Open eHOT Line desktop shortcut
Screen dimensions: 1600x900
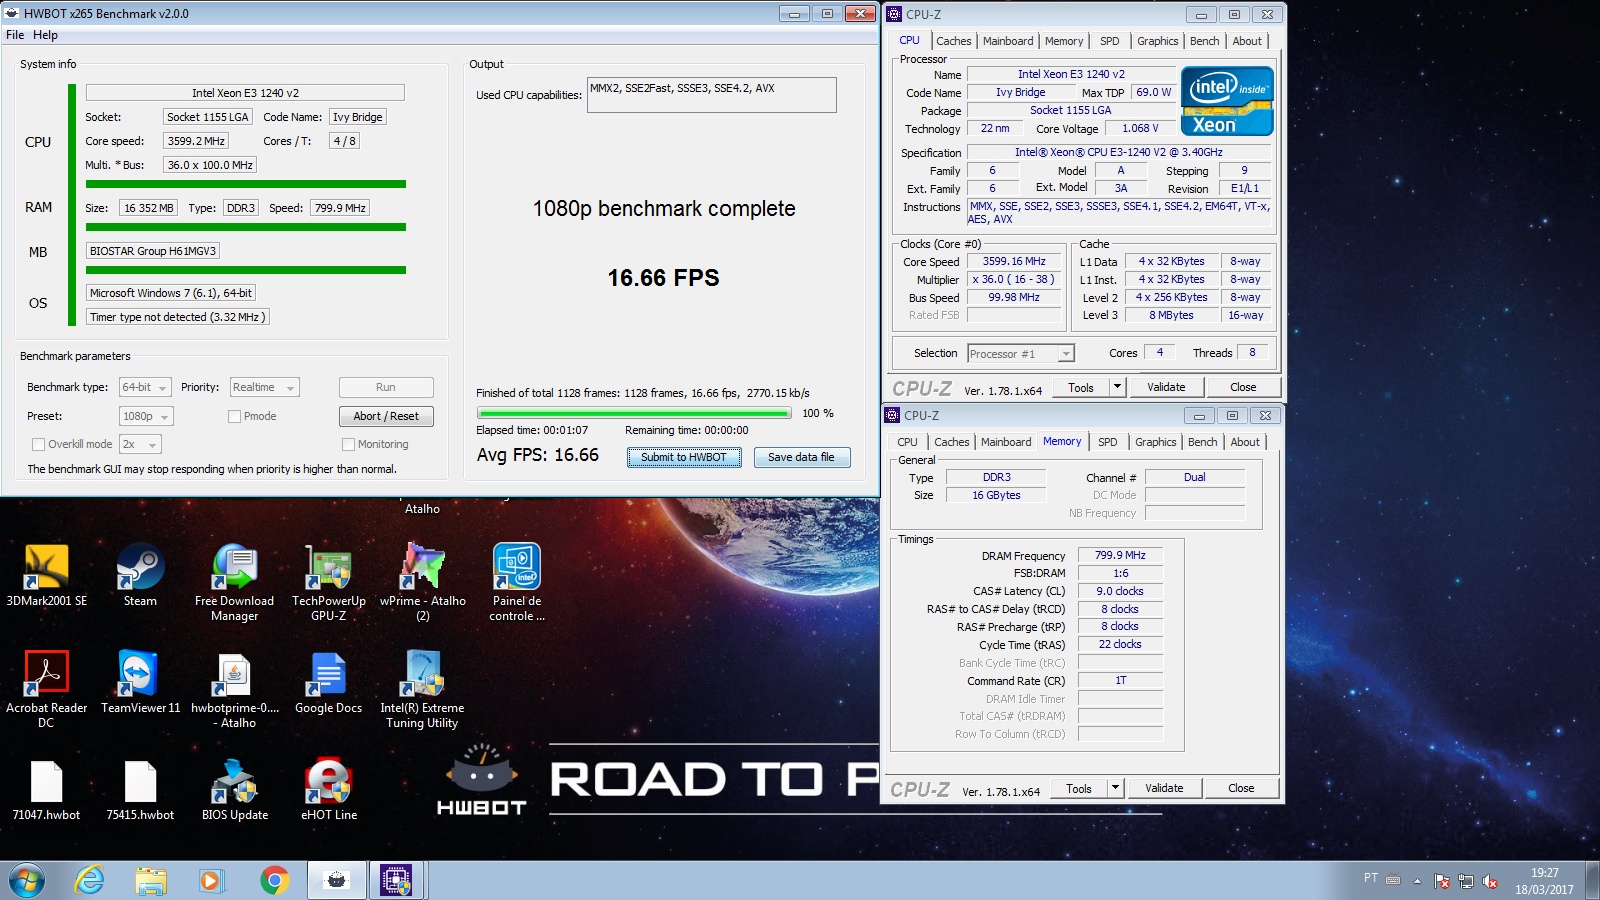328,790
